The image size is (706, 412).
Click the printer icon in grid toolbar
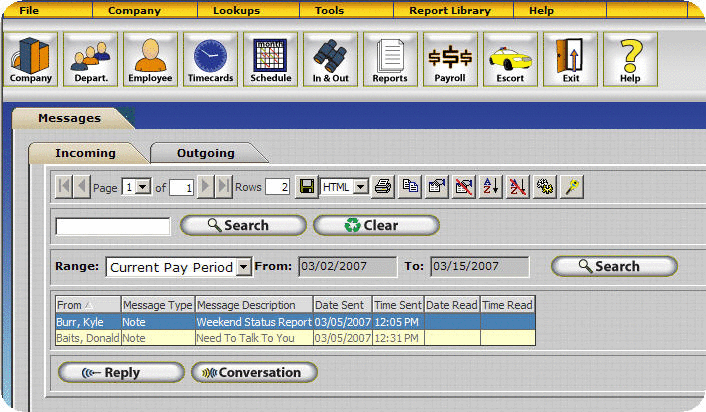coord(382,187)
